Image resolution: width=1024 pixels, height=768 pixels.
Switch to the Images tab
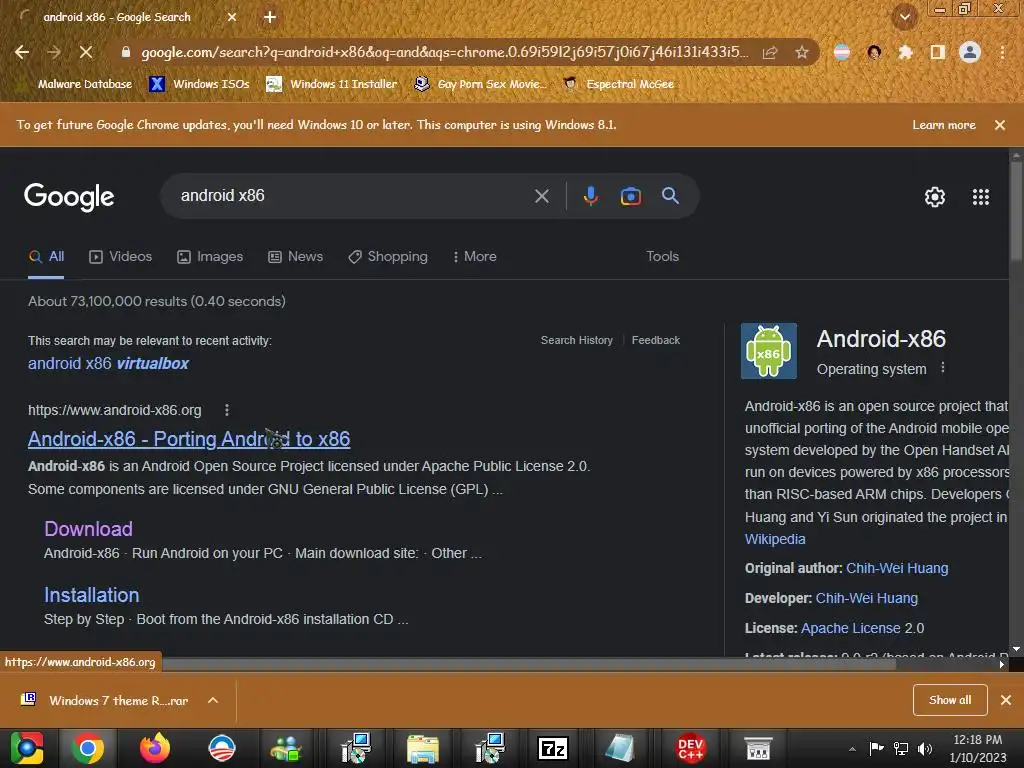coord(210,257)
